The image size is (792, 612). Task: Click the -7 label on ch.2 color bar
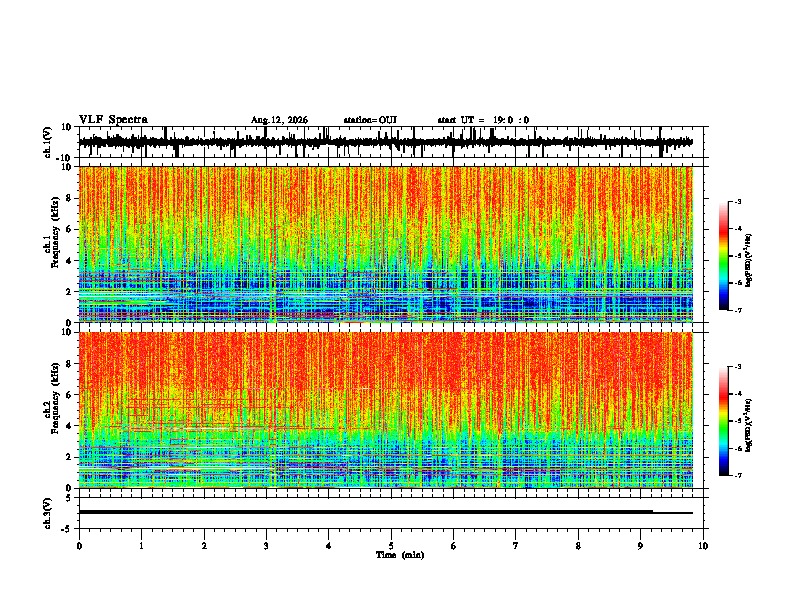pos(737,476)
